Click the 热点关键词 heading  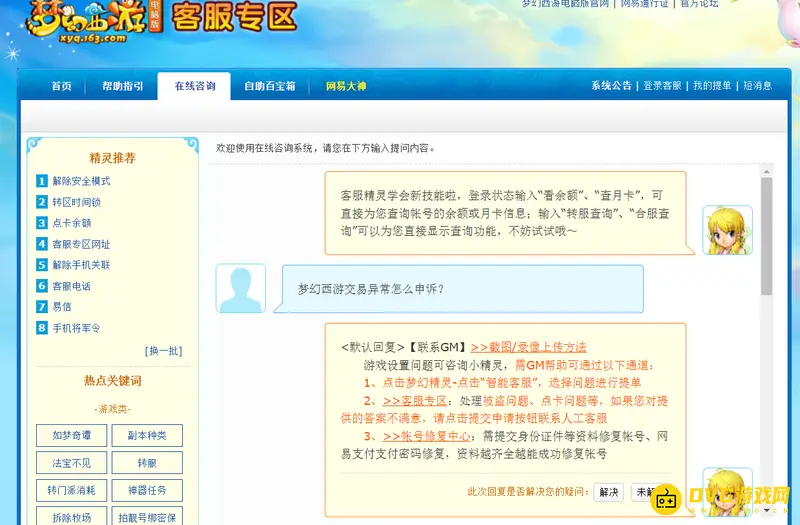coord(112,381)
